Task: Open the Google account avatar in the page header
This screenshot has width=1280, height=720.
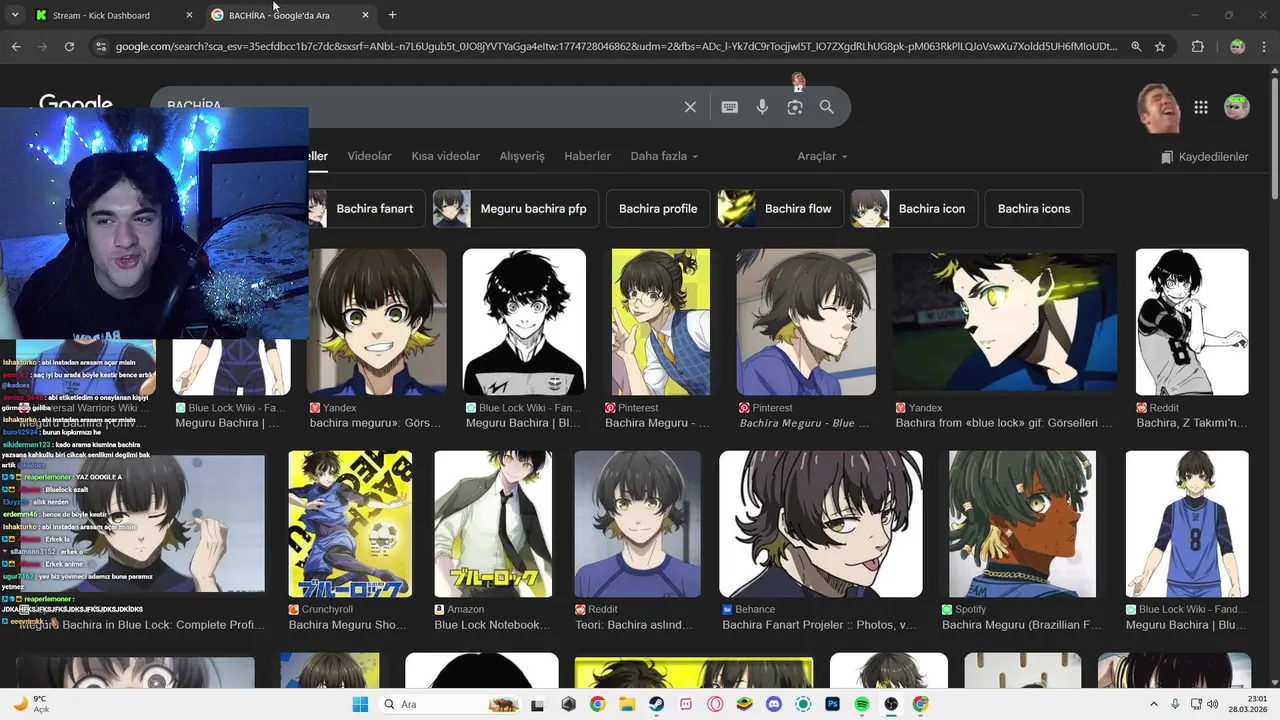Action: 1237,107
